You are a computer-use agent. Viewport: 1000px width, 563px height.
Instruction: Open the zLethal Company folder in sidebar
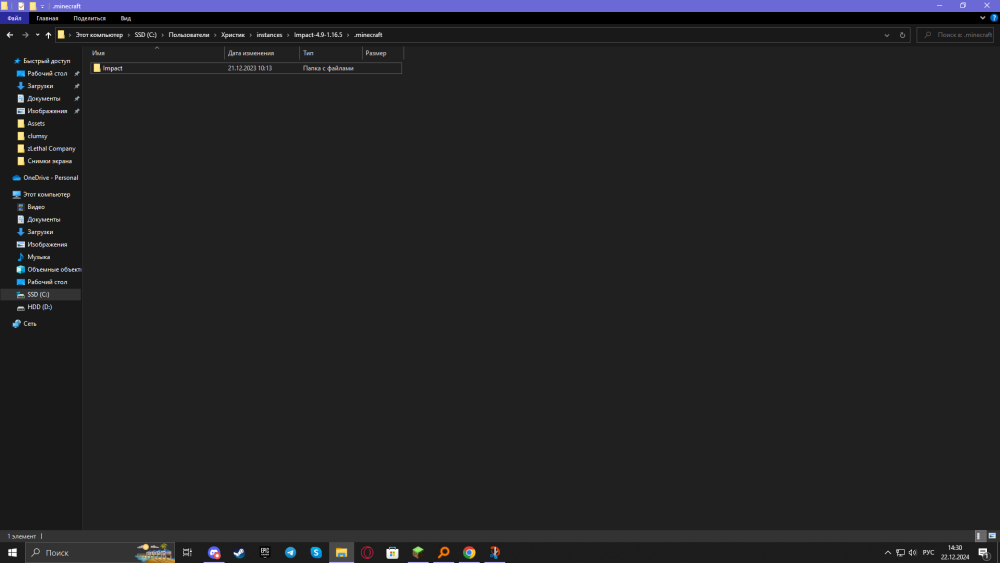51,149
